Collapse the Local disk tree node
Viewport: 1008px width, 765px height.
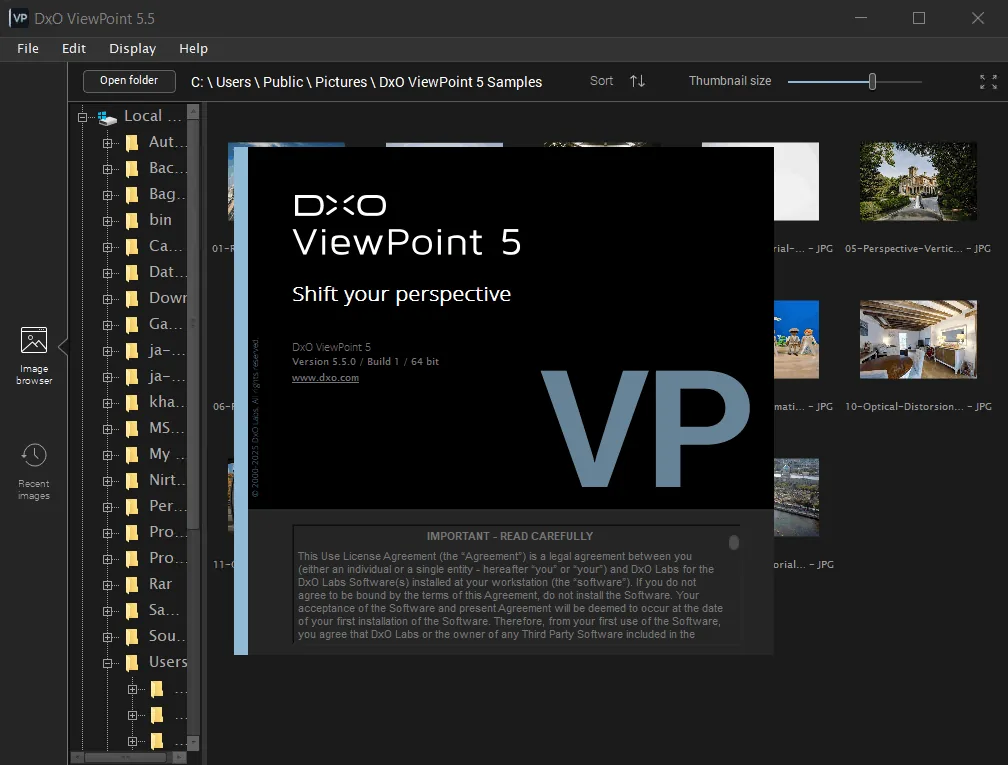(82, 117)
